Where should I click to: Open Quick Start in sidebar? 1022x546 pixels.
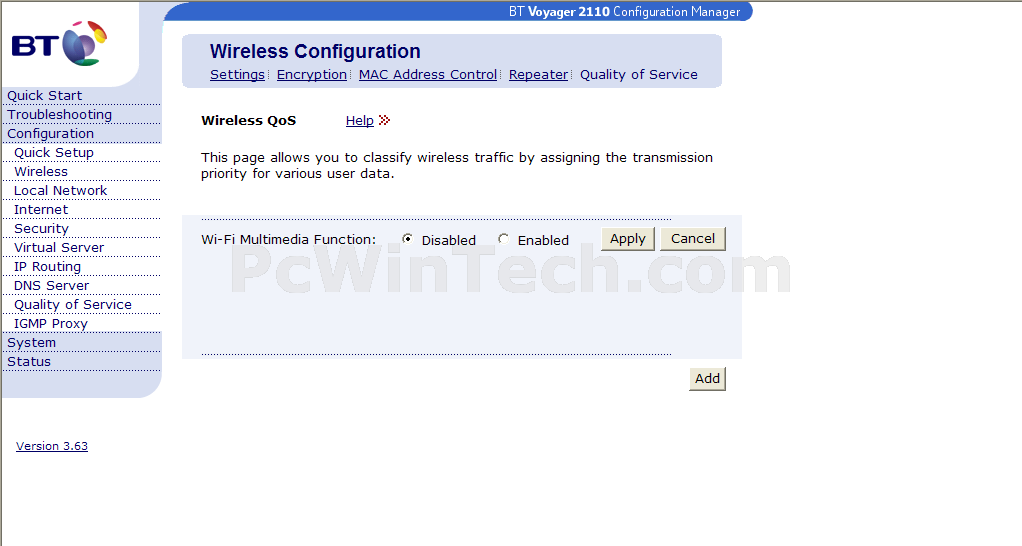(x=44, y=96)
